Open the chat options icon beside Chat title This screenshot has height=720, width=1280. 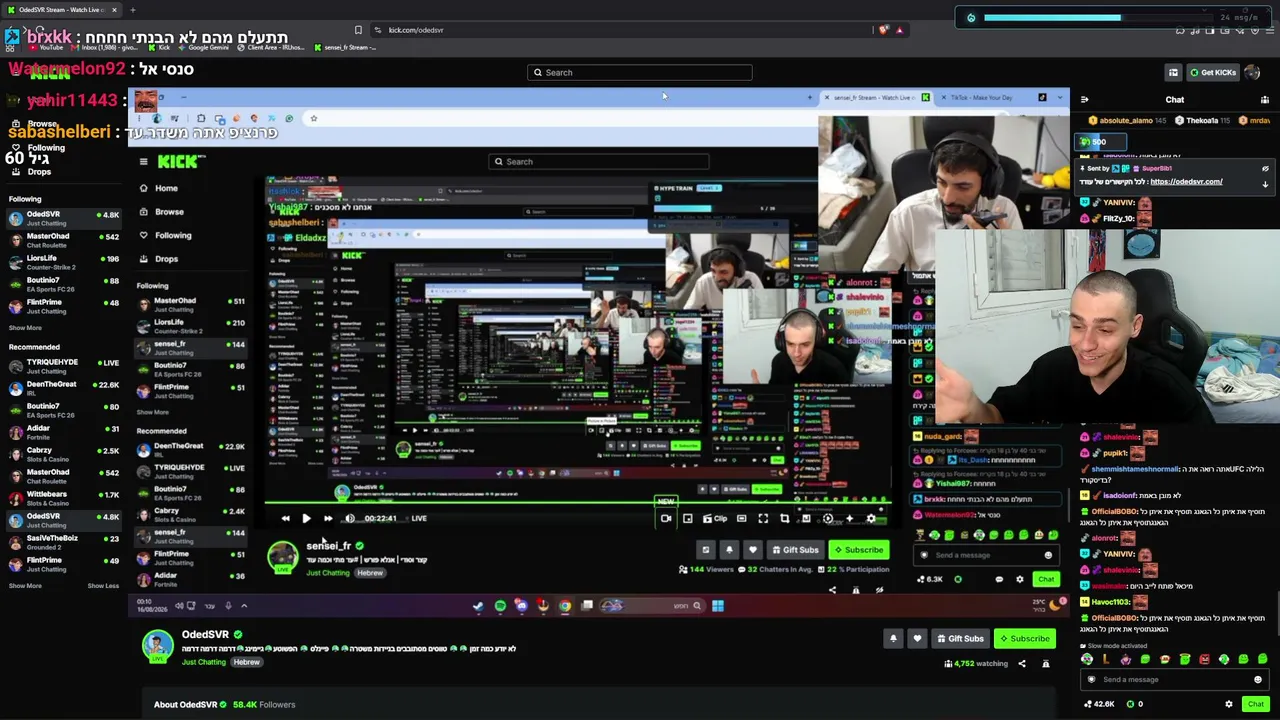tap(1264, 100)
